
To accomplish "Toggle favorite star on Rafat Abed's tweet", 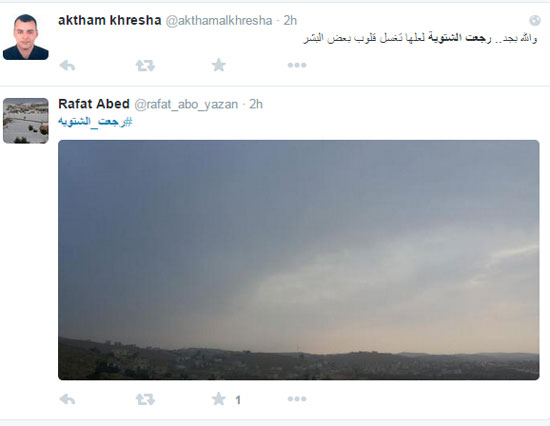I will pyautogui.click(x=219, y=399).
